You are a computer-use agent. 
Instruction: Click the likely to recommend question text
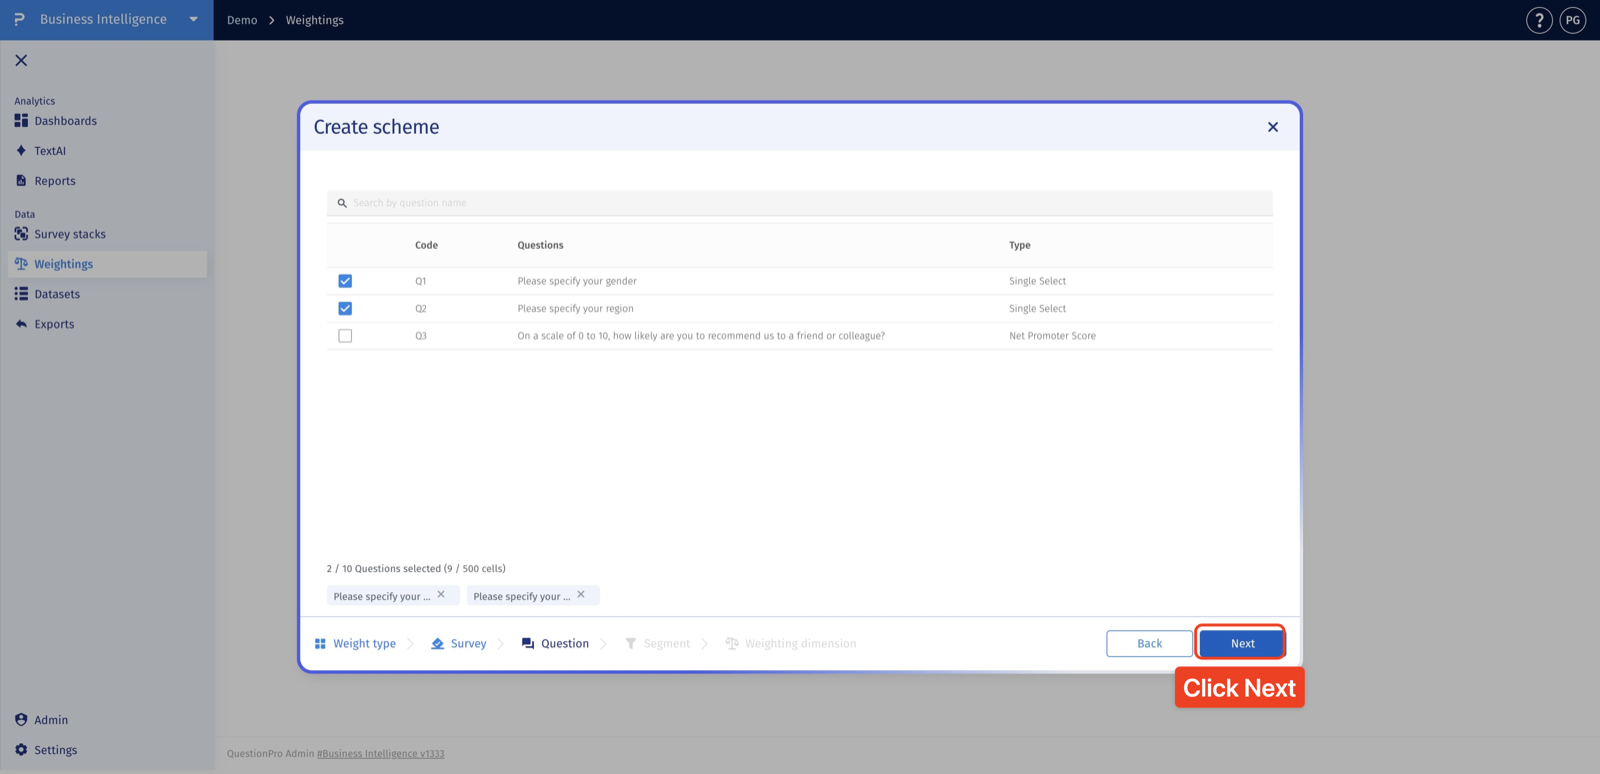[701, 336]
